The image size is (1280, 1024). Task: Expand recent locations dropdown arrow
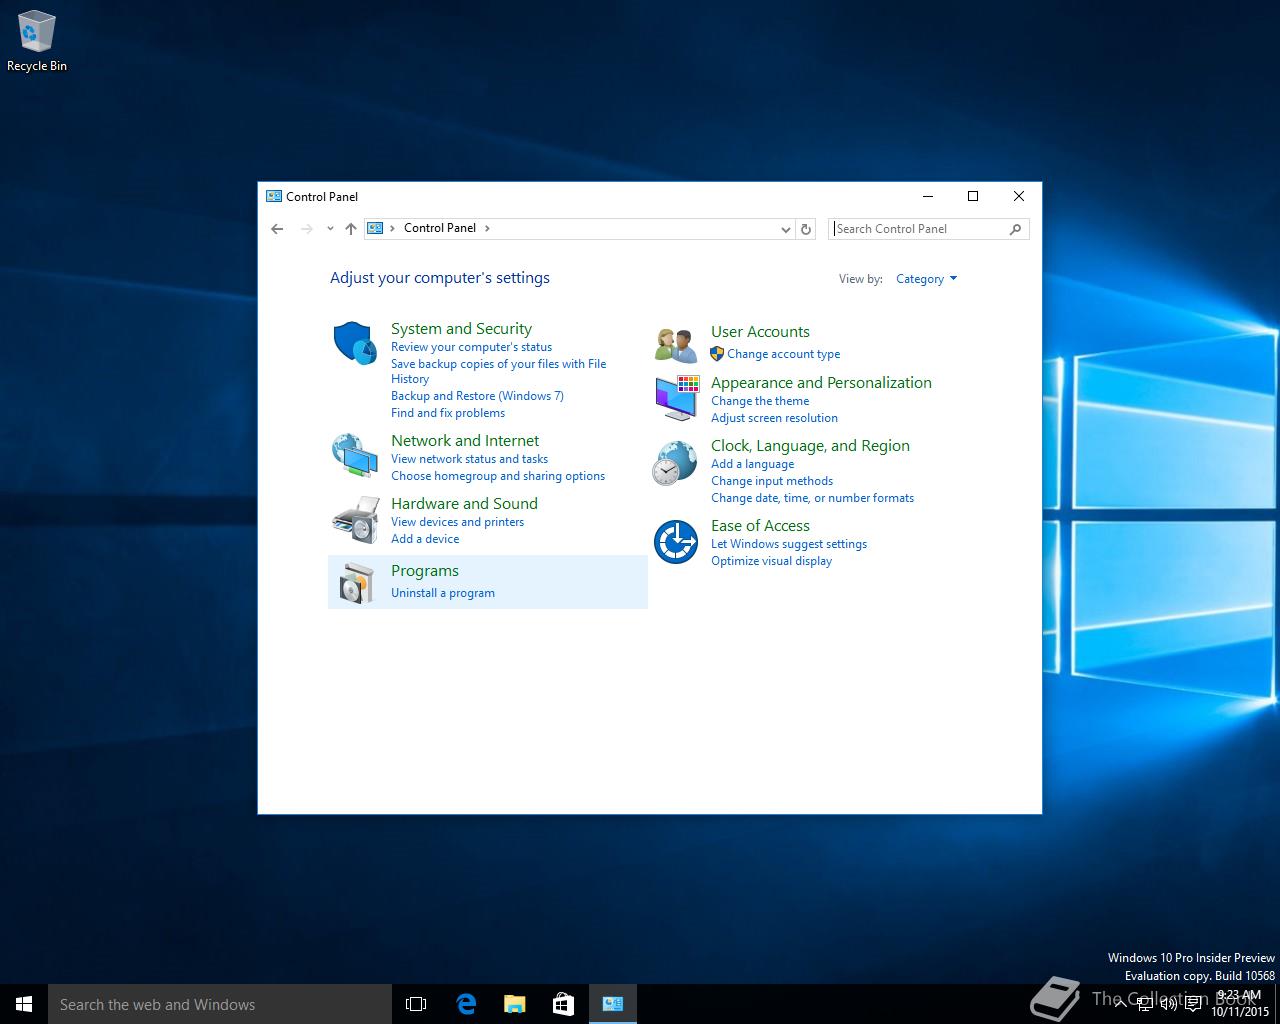pos(330,229)
